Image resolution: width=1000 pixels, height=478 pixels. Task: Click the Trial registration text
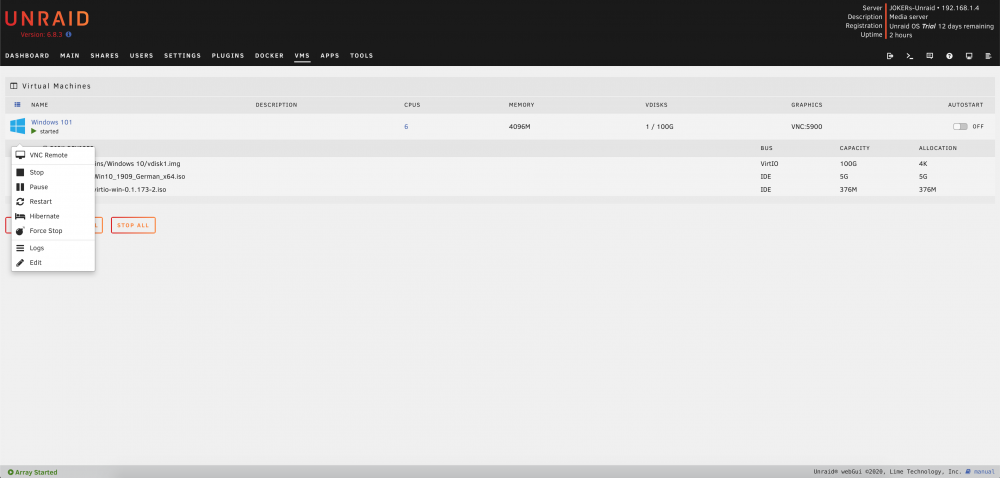929,26
